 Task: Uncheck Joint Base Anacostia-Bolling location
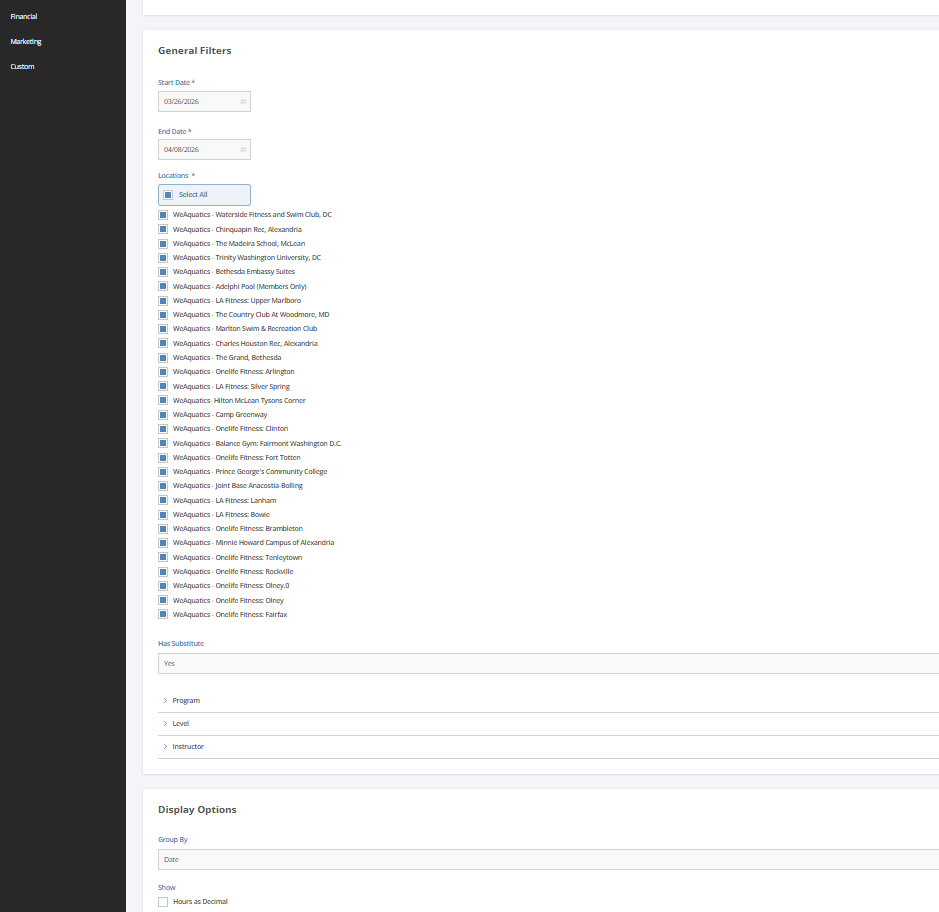coord(163,486)
